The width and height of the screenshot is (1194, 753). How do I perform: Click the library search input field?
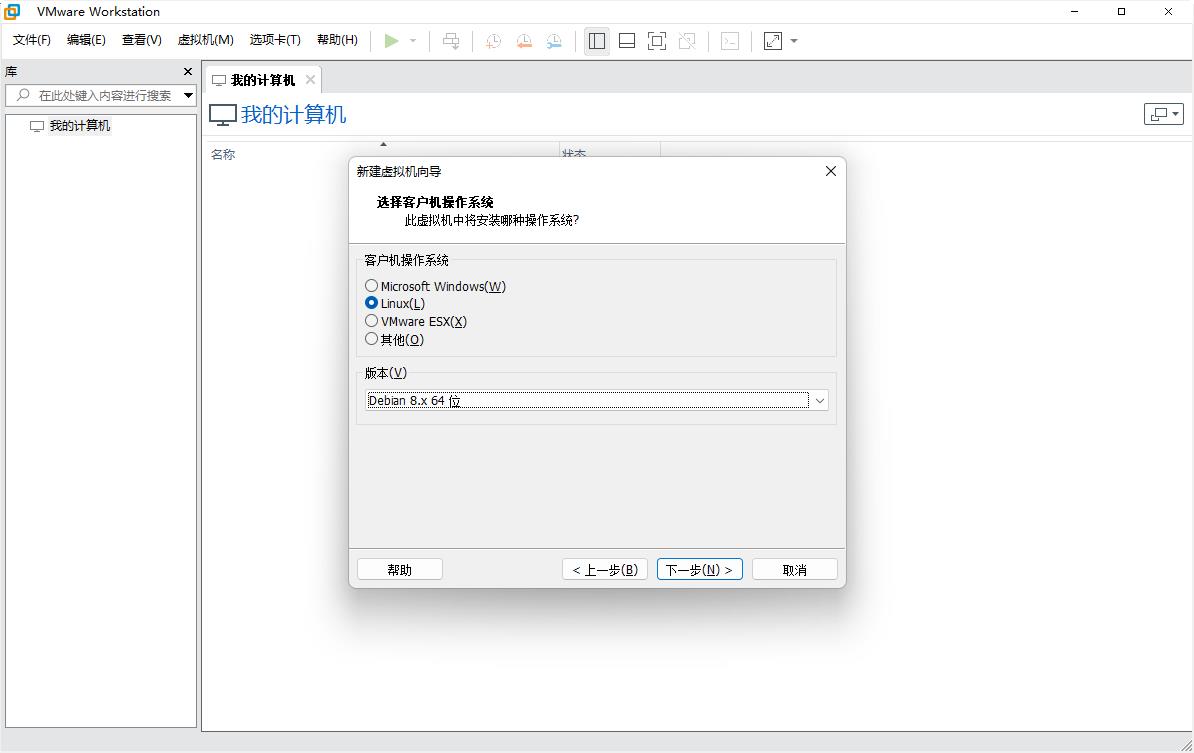pos(101,95)
